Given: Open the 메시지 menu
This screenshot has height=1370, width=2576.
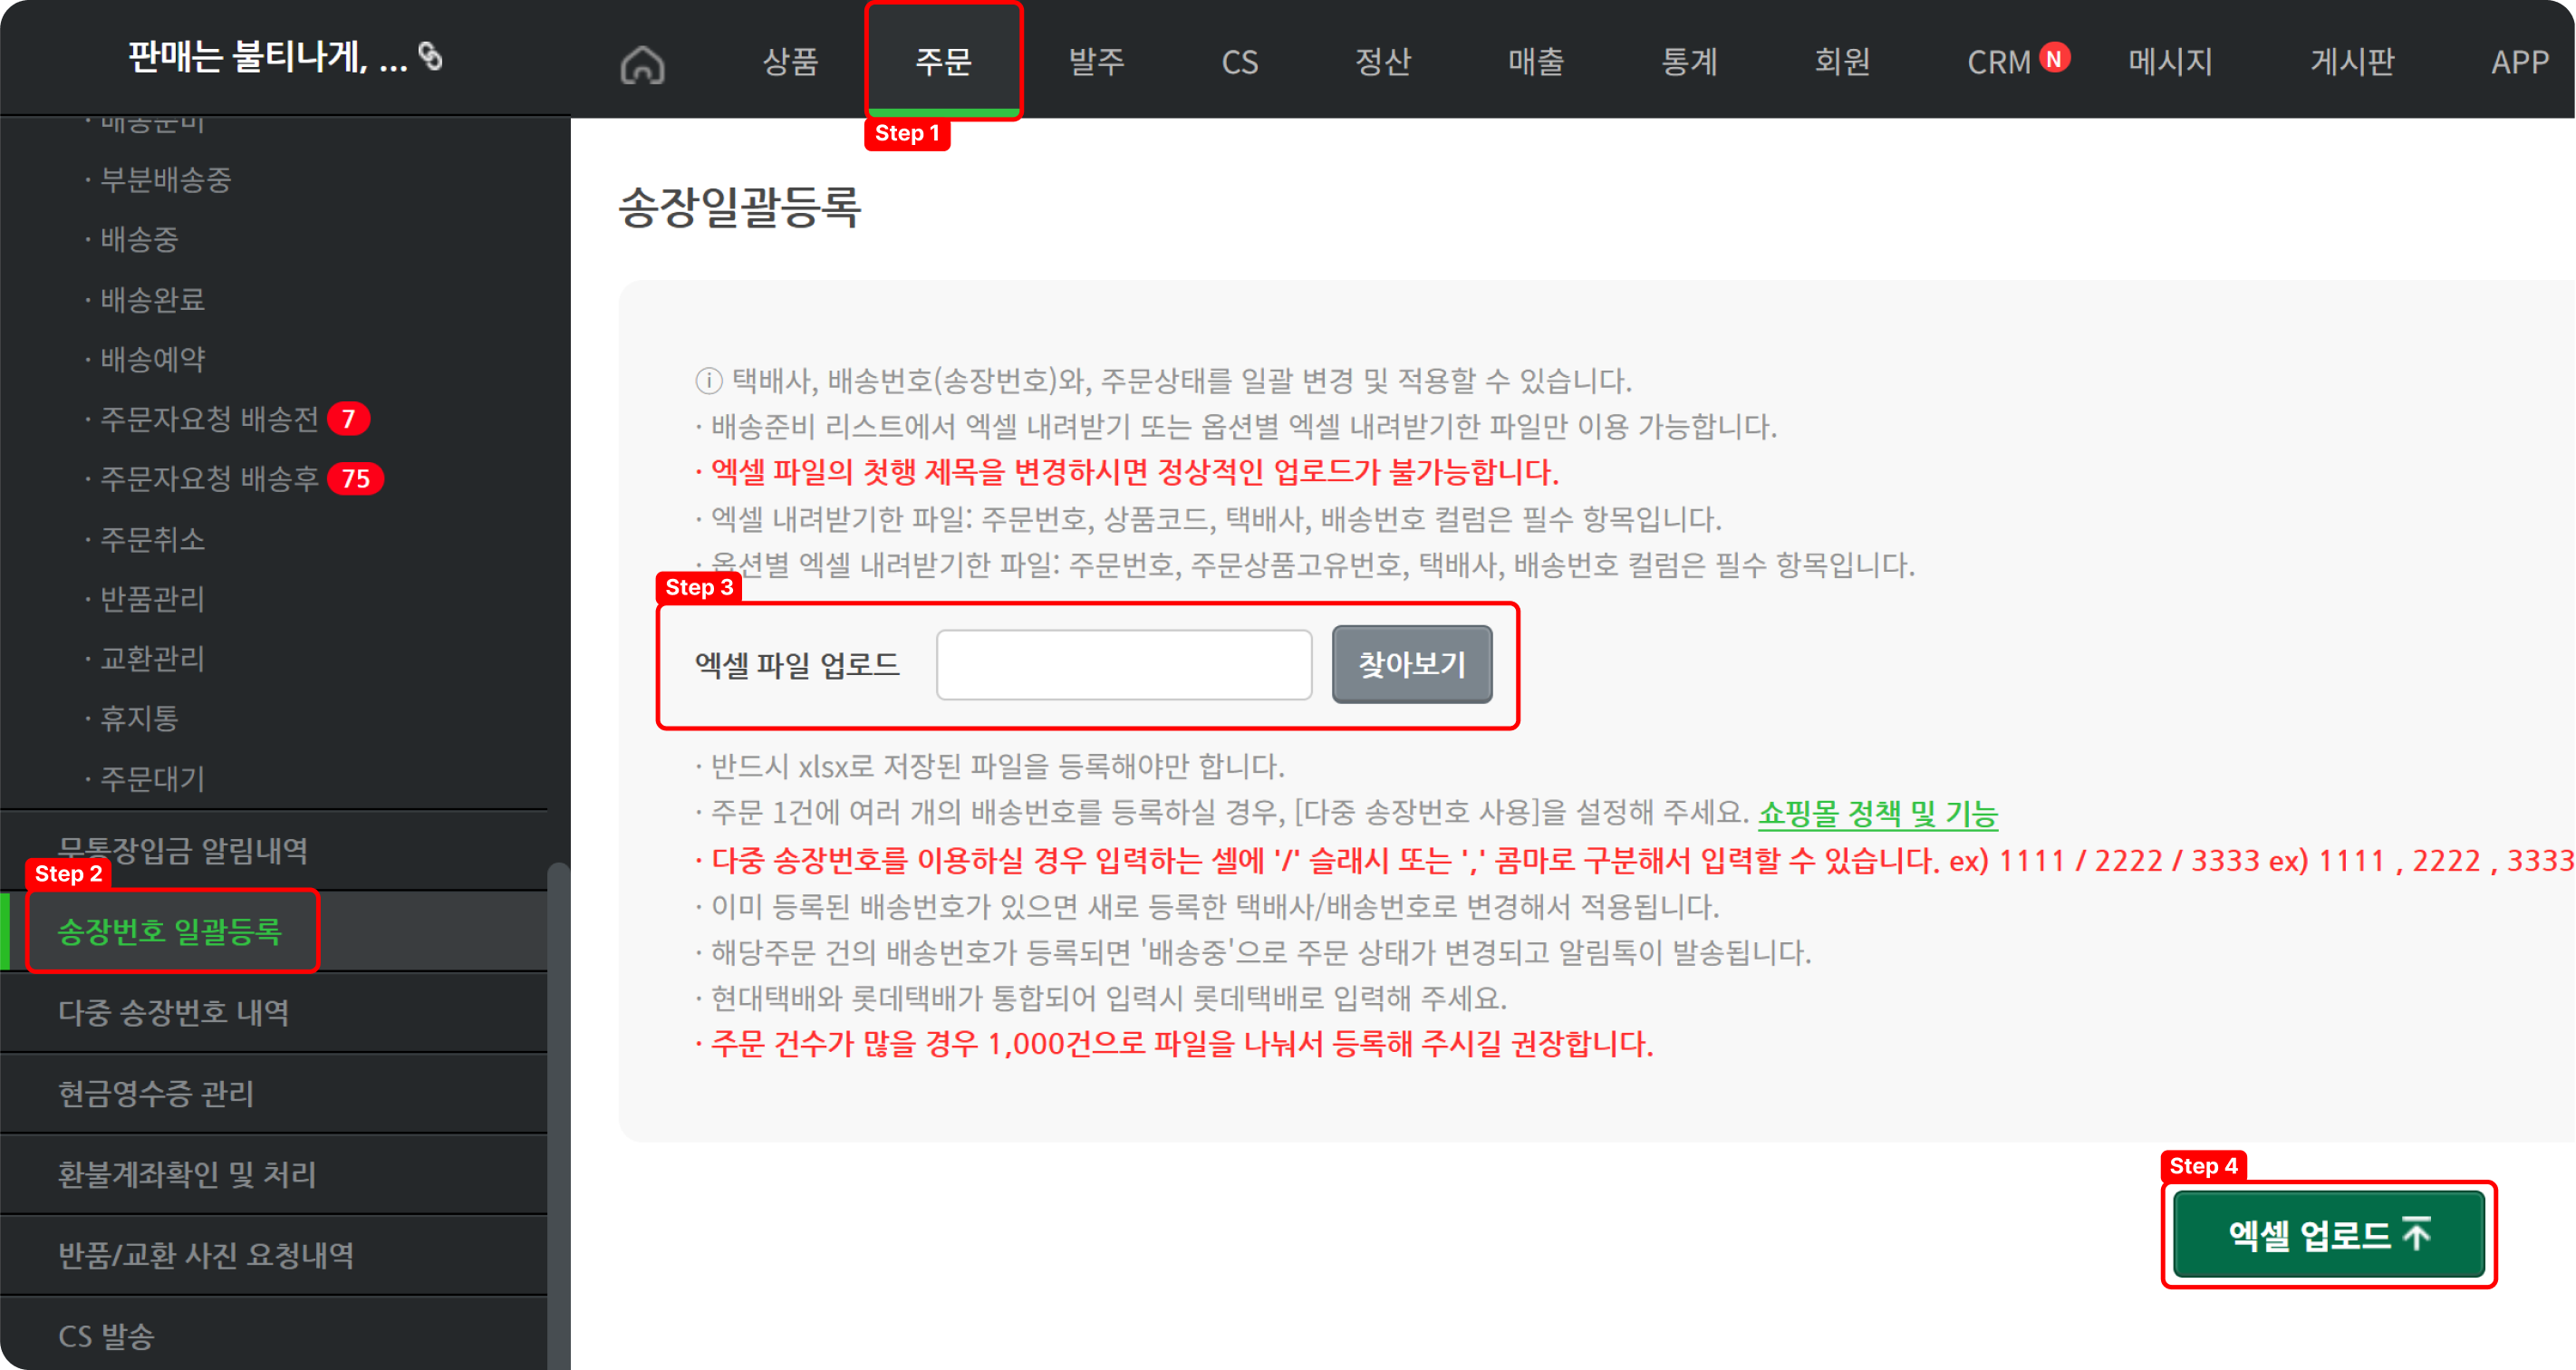Looking at the screenshot, I should 2170,61.
